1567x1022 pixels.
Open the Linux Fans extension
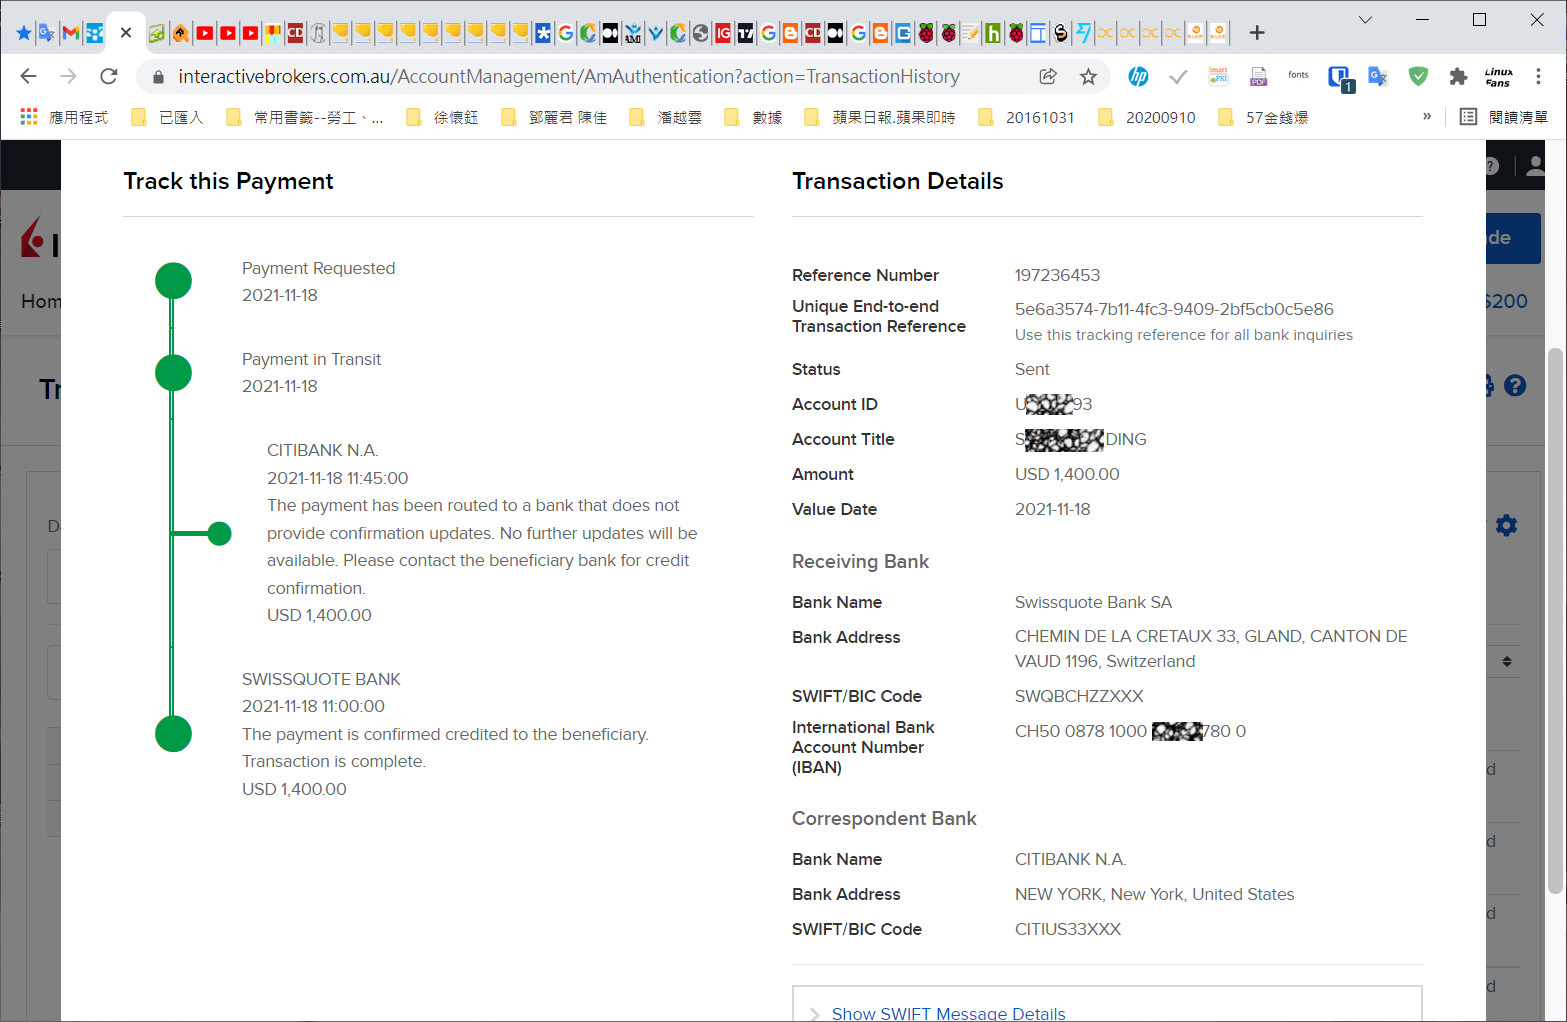1498,76
